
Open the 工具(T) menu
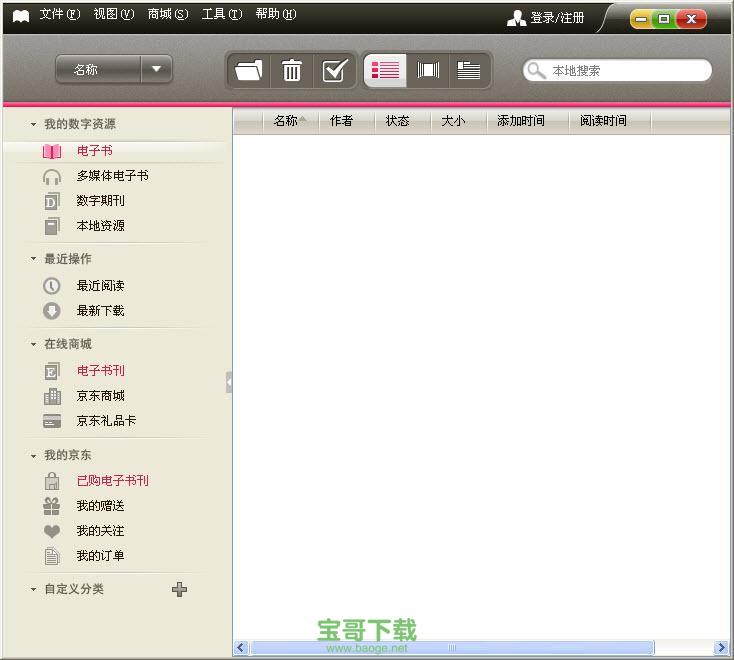tap(222, 15)
